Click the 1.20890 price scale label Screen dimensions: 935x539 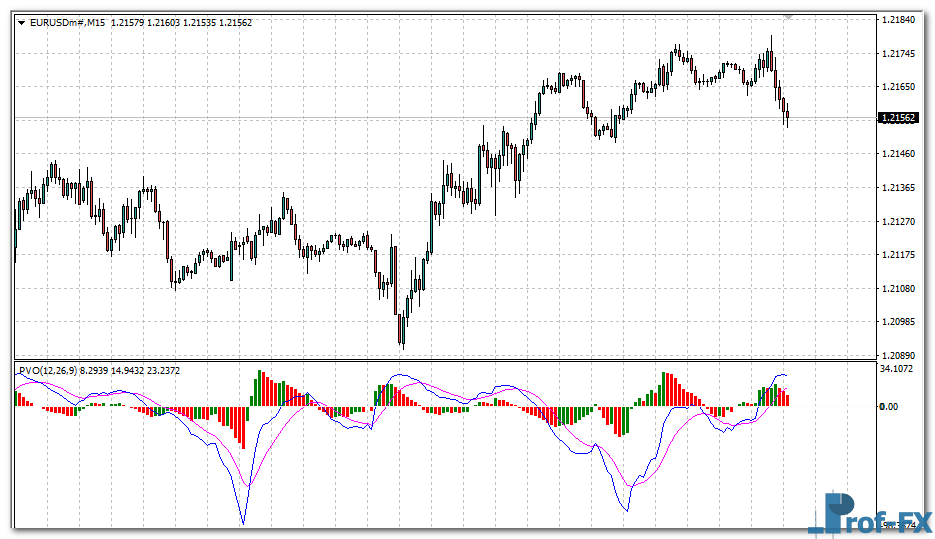pos(900,356)
